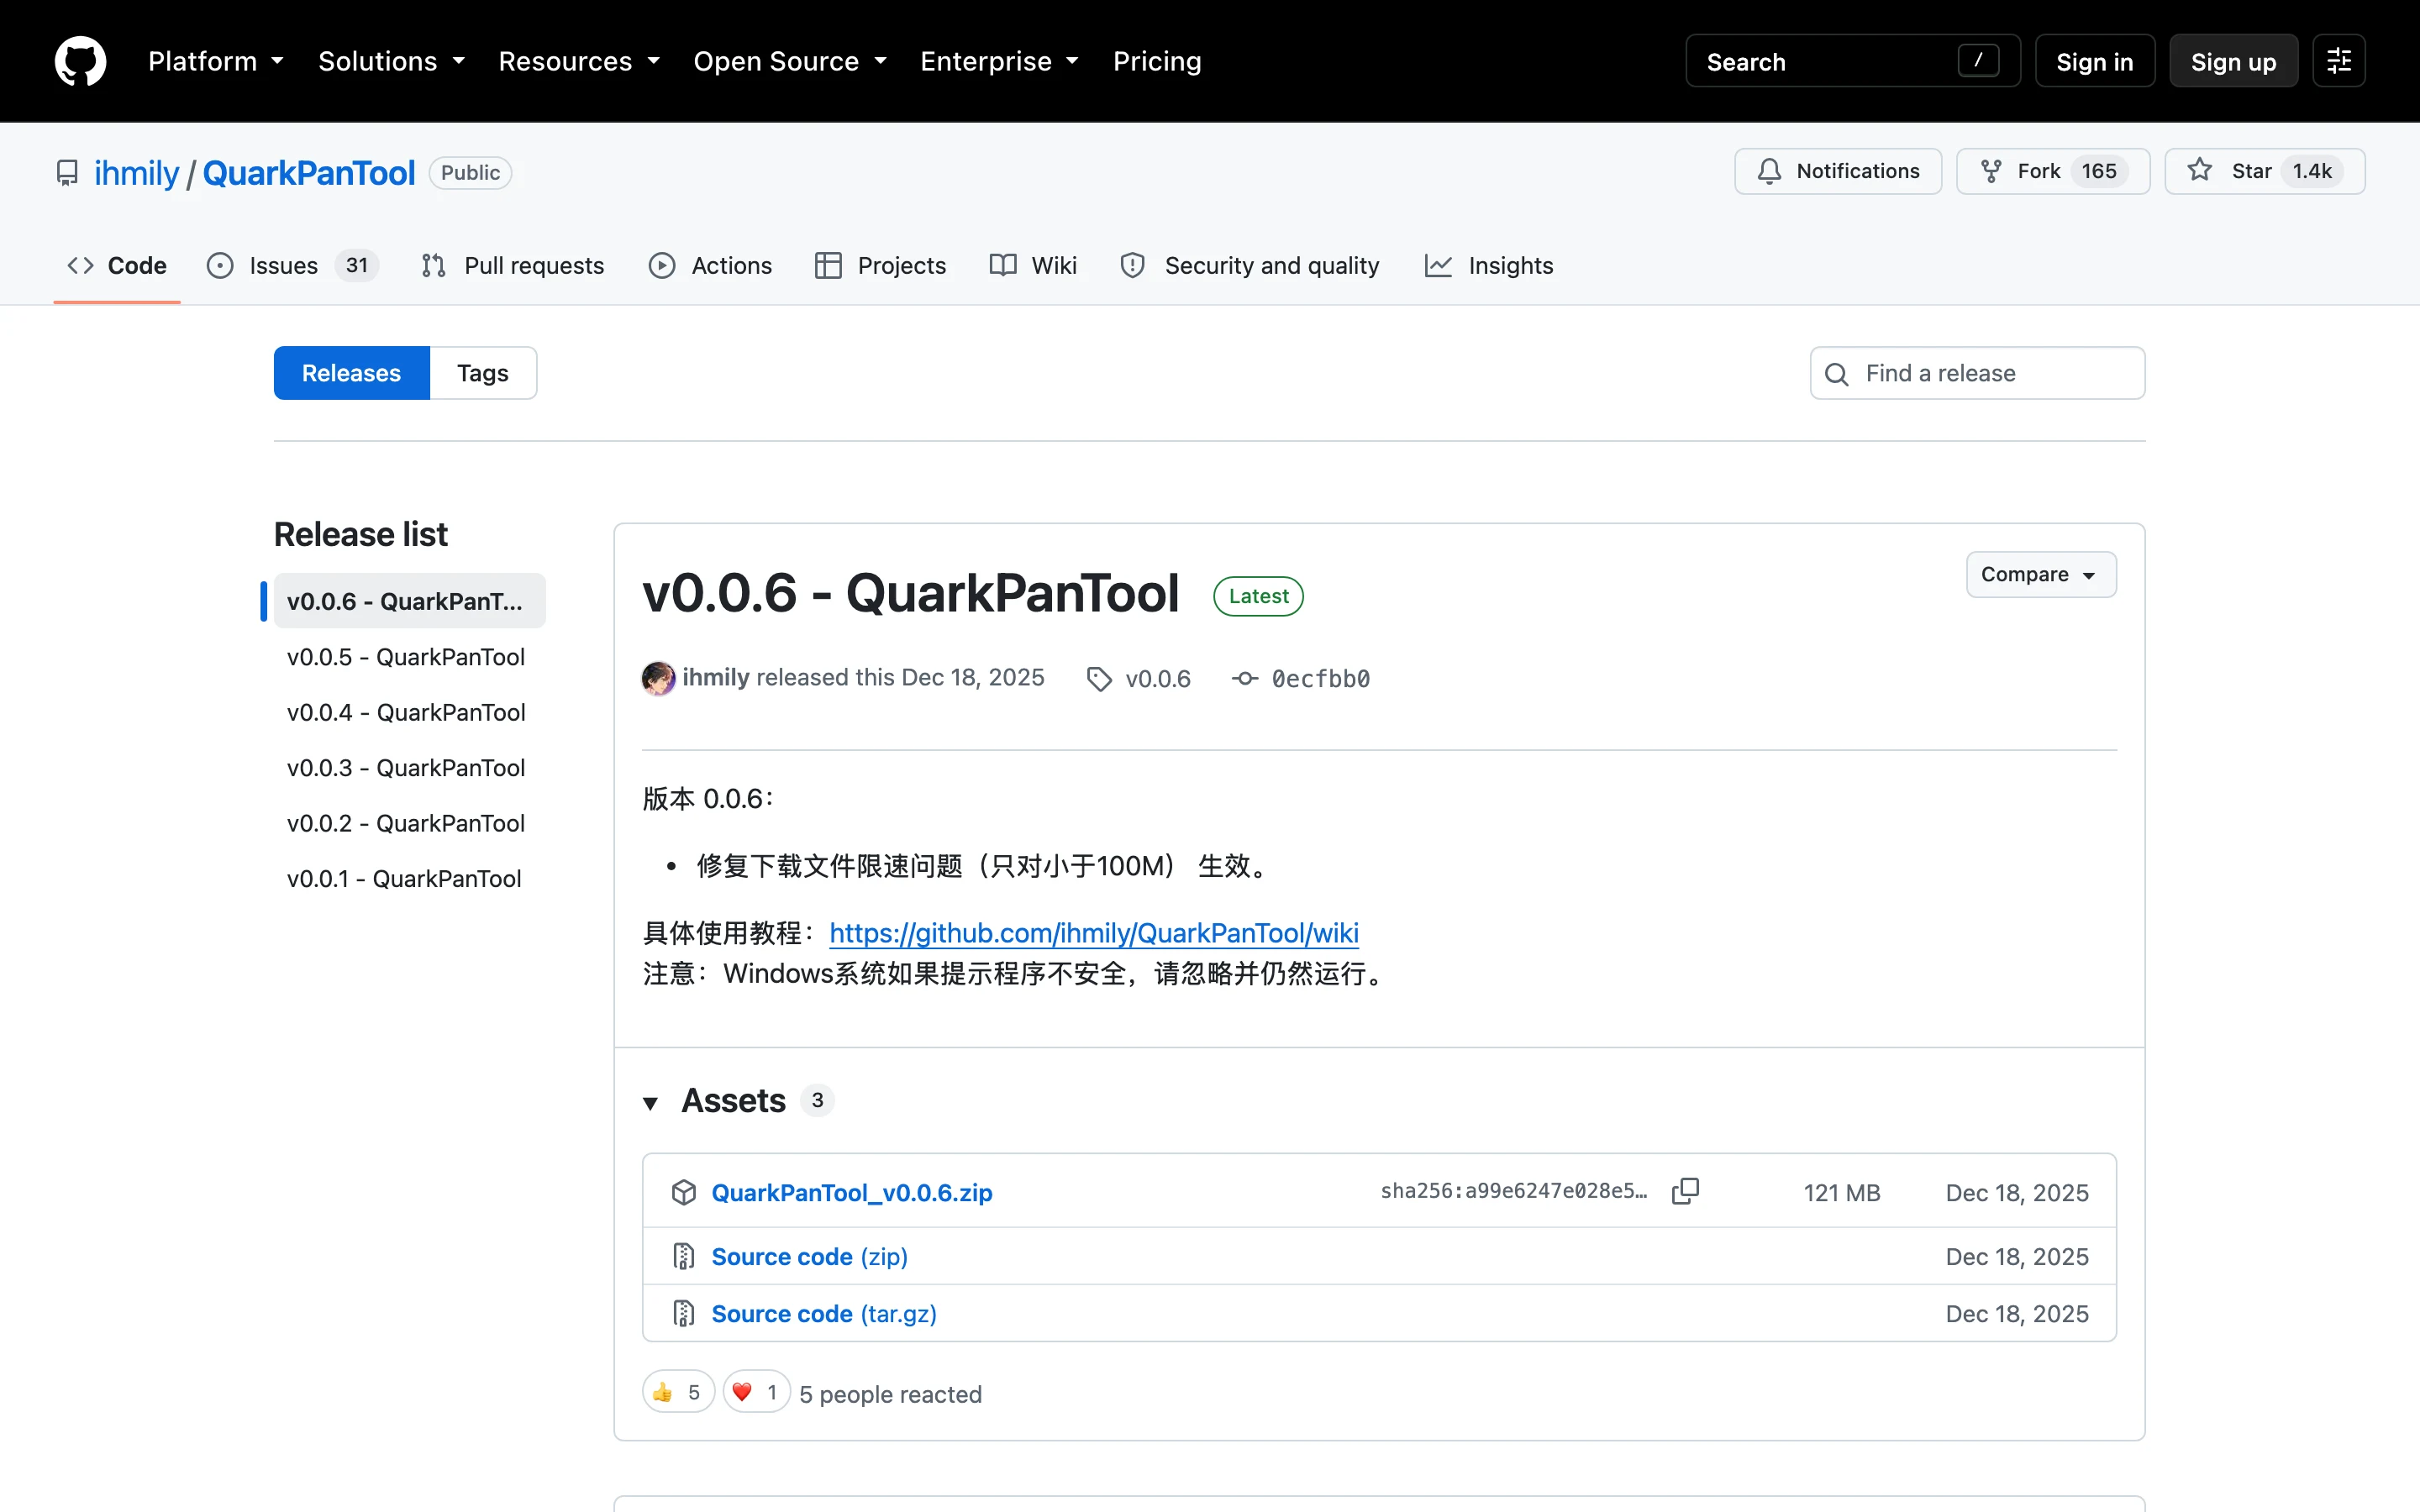
Task: Open the v0.0.6 - QuarkPanTool release title
Action: (x=910, y=592)
